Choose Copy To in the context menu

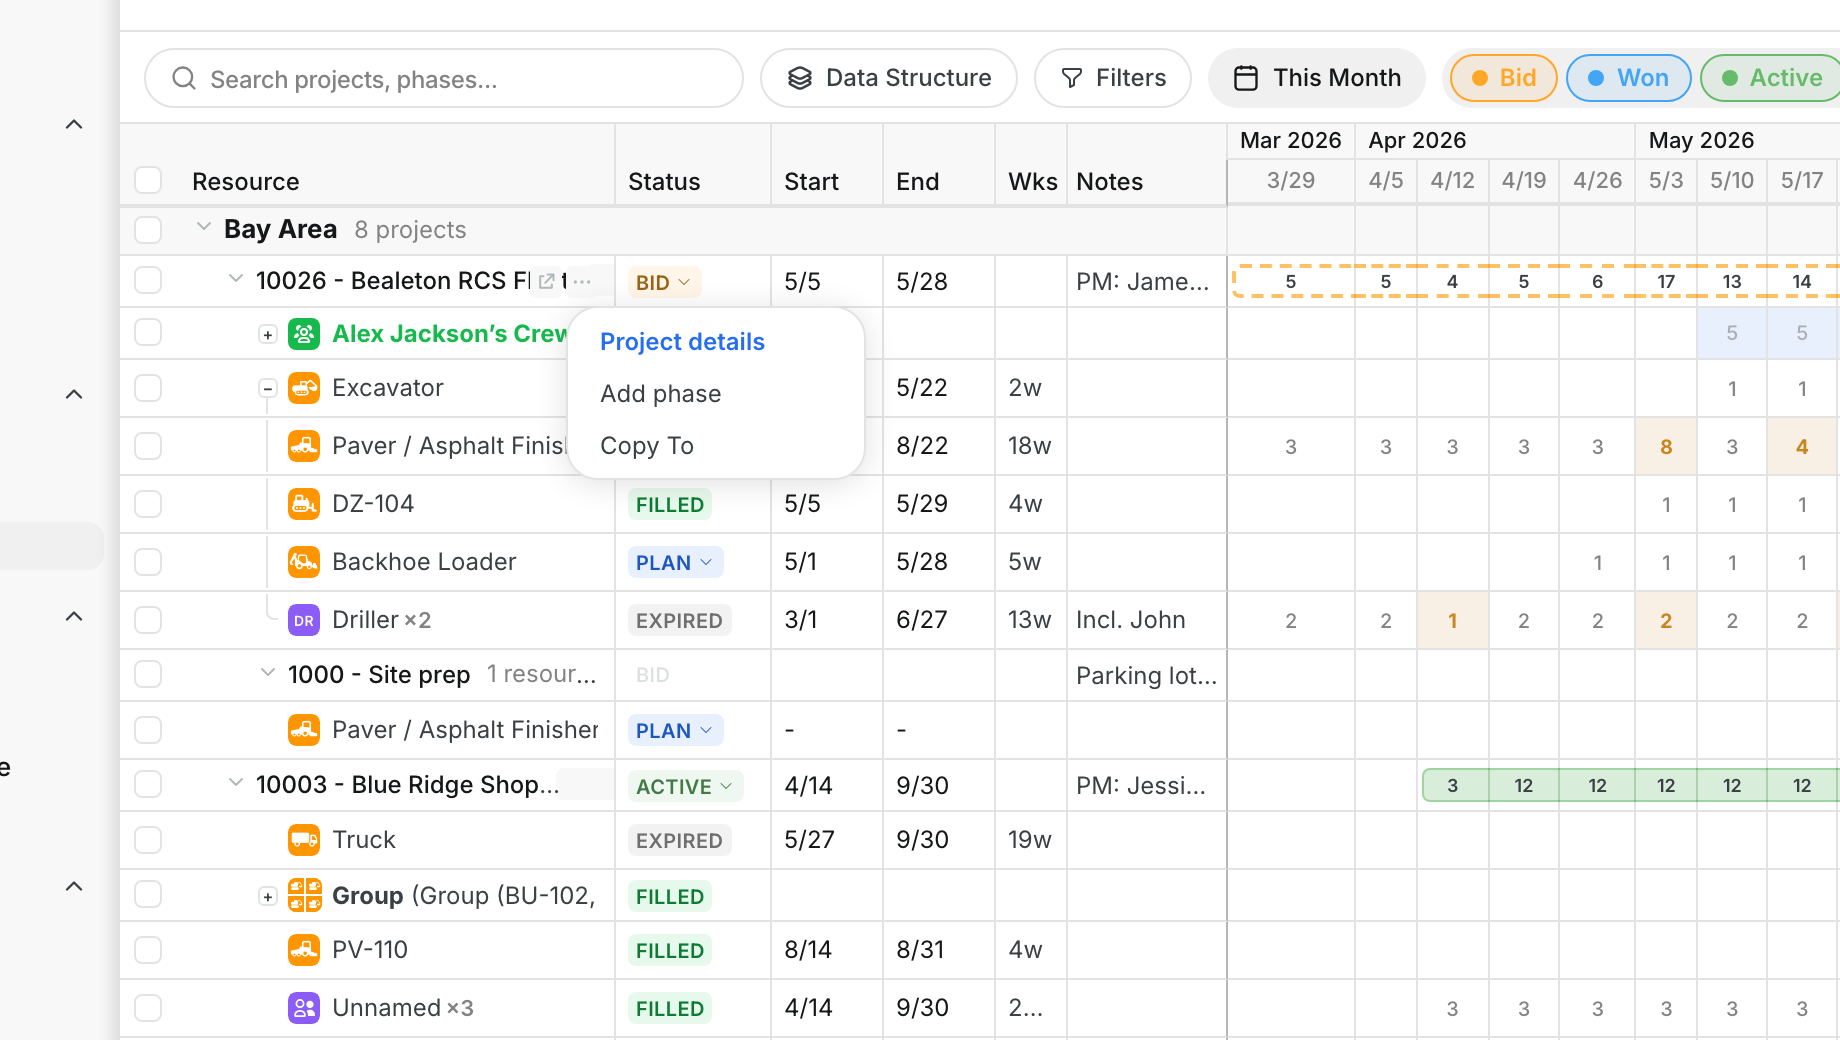click(x=647, y=446)
